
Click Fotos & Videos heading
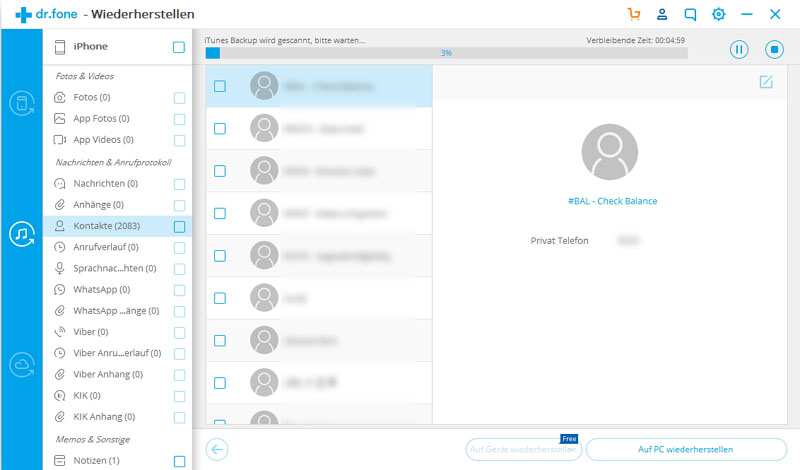click(x=85, y=76)
